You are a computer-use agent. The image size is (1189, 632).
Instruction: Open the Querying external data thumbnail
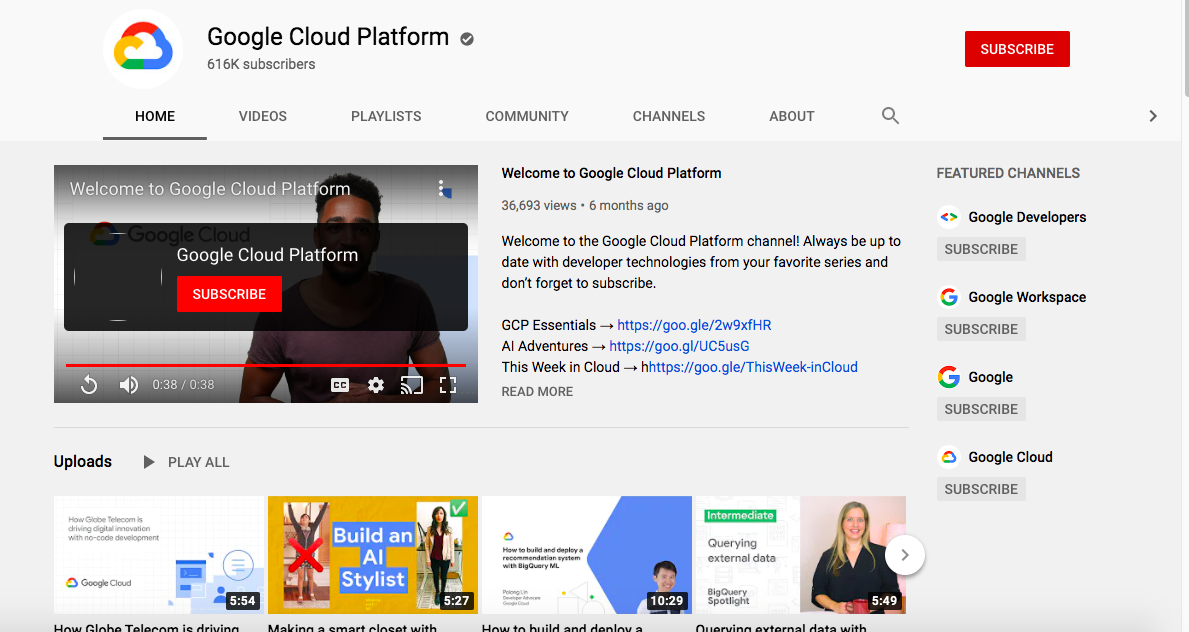[800, 555]
